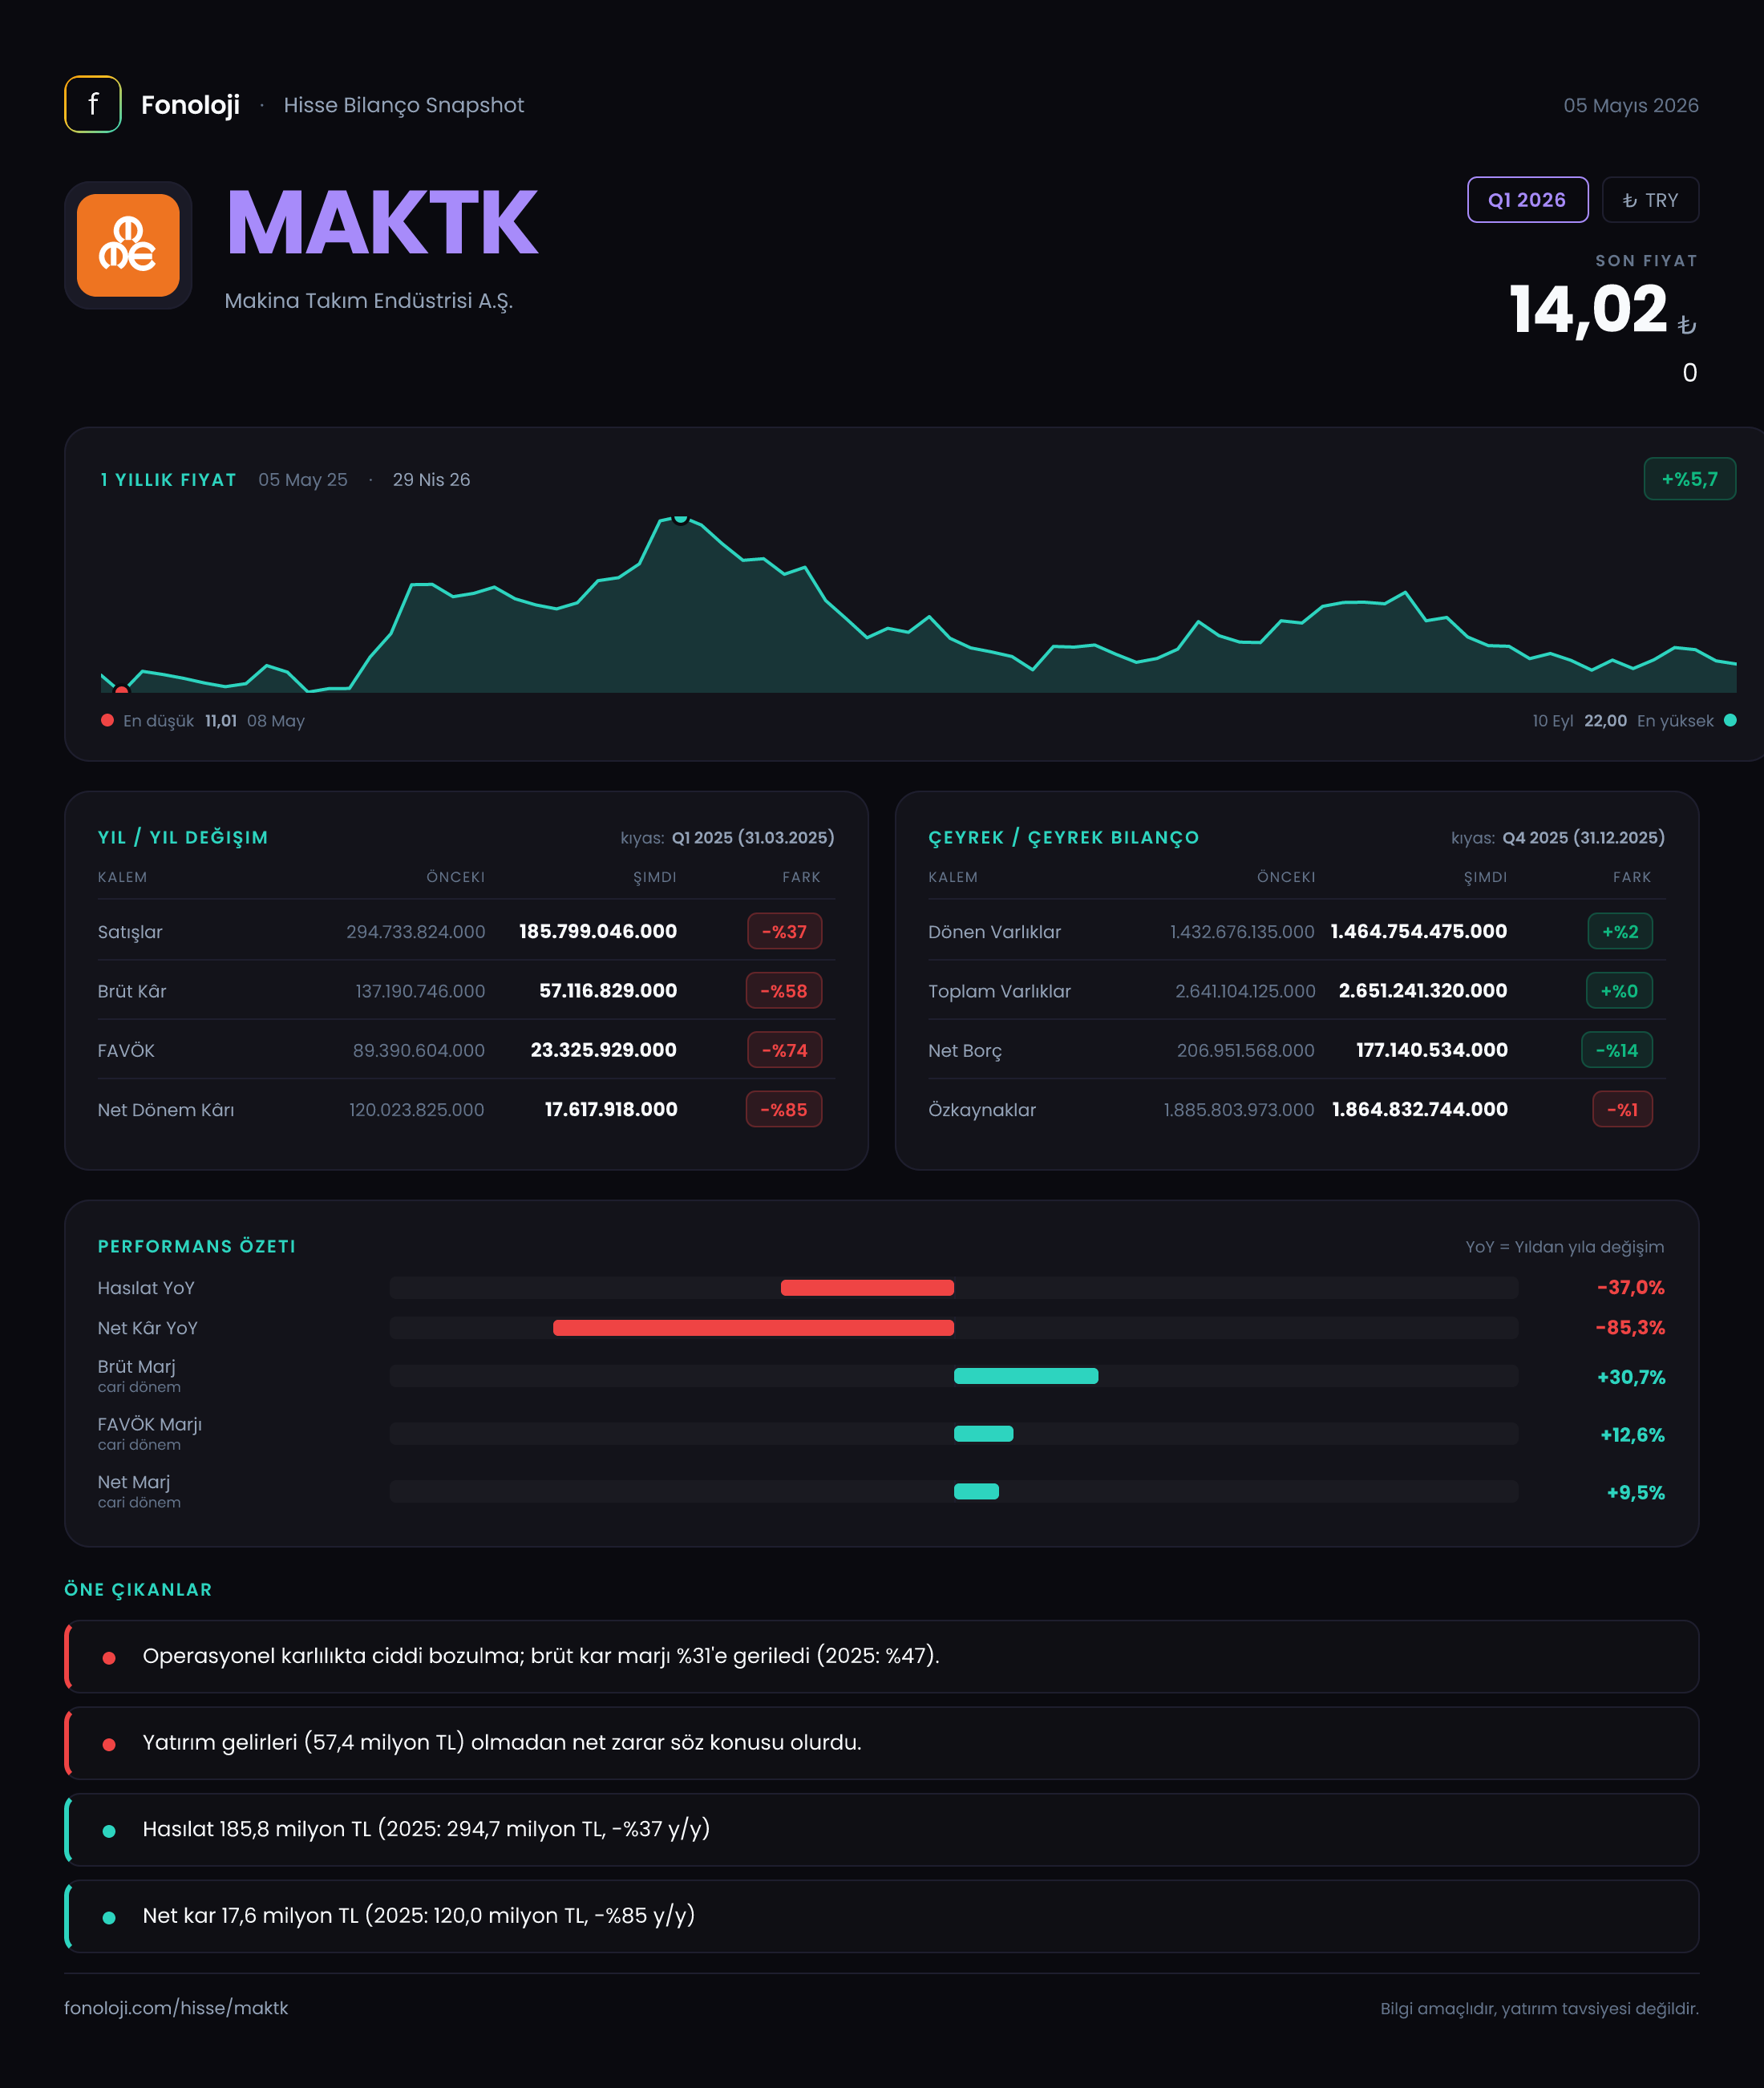Viewport: 1764px width, 2088px height.
Task: Click the teal bullet of the Net kar 17,6 highlight
Action: [x=109, y=1917]
